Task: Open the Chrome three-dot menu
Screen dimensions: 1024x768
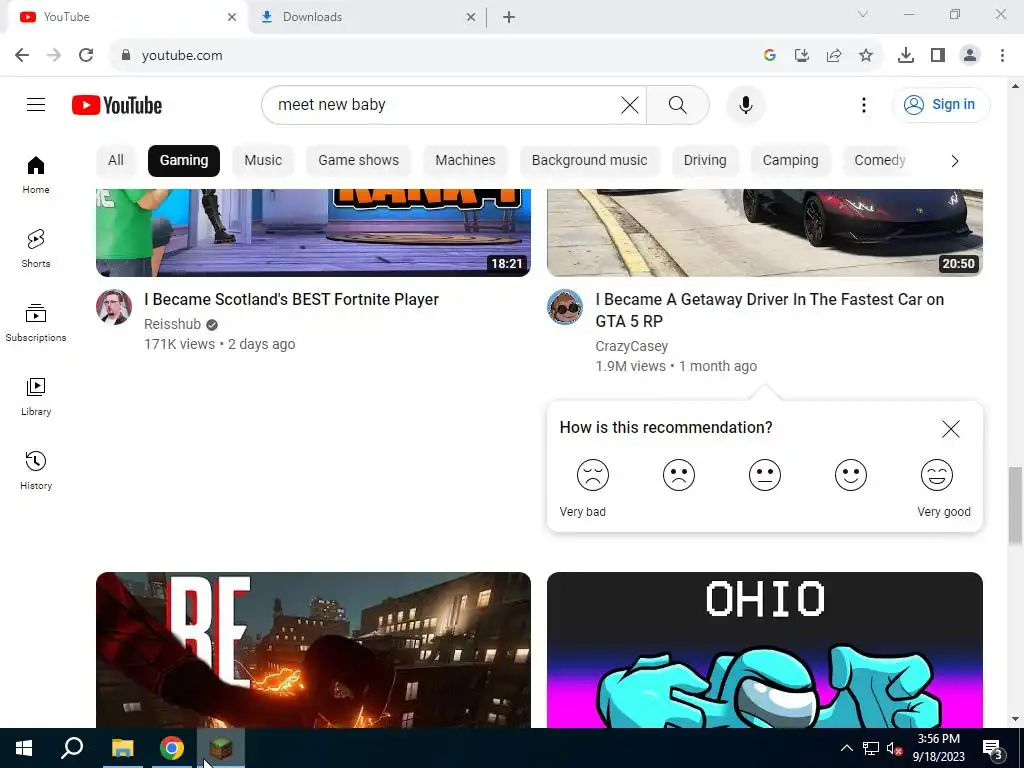Action: point(1002,56)
